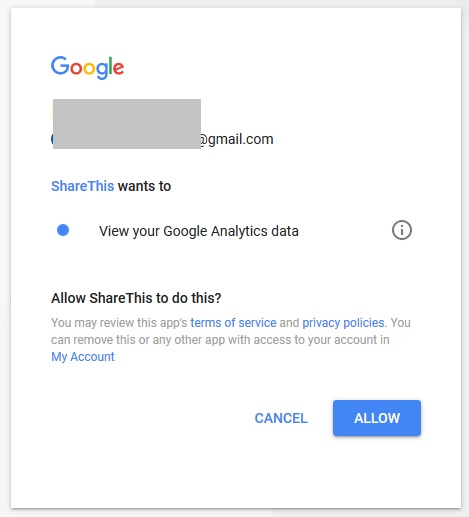Screen dimensions: 469x517
Task: Open the ShareThis app name link
Action: pyautogui.click(x=82, y=186)
